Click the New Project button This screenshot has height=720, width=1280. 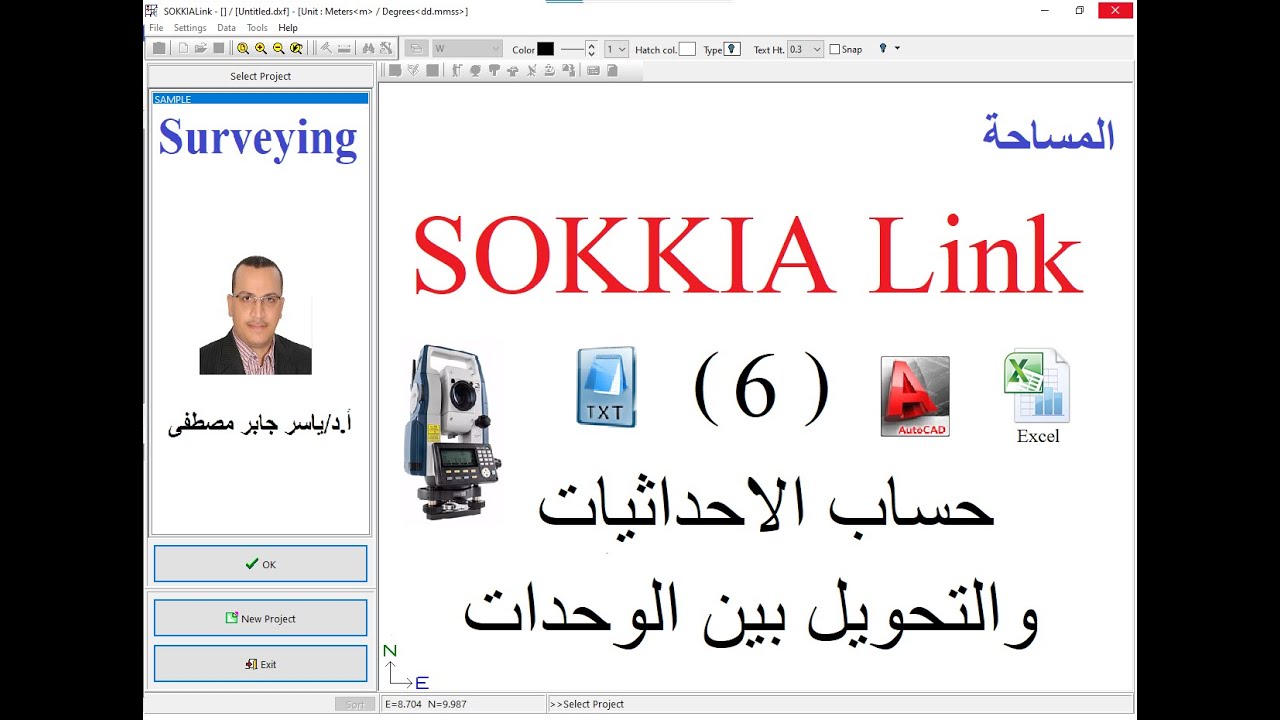pos(260,618)
